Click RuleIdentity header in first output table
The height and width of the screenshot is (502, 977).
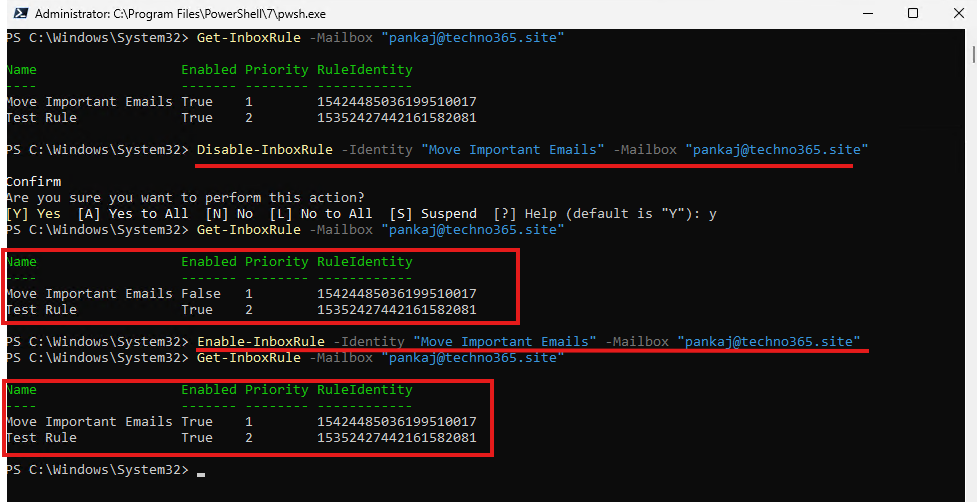click(x=365, y=70)
